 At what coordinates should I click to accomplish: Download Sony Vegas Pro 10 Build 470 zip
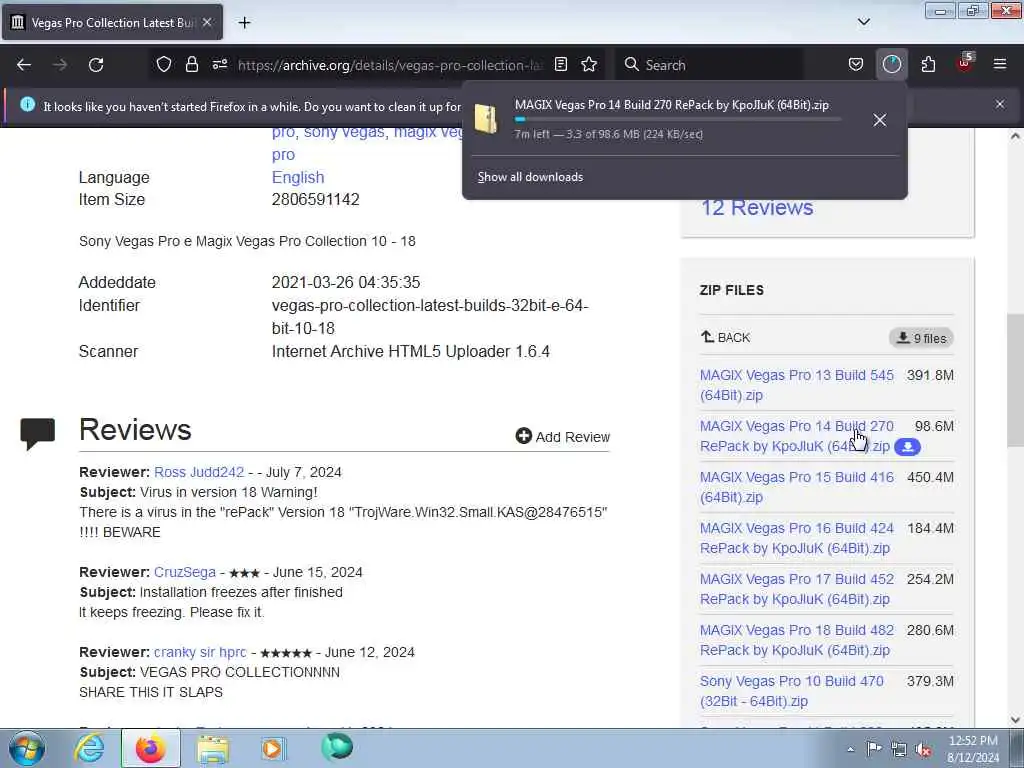point(792,691)
